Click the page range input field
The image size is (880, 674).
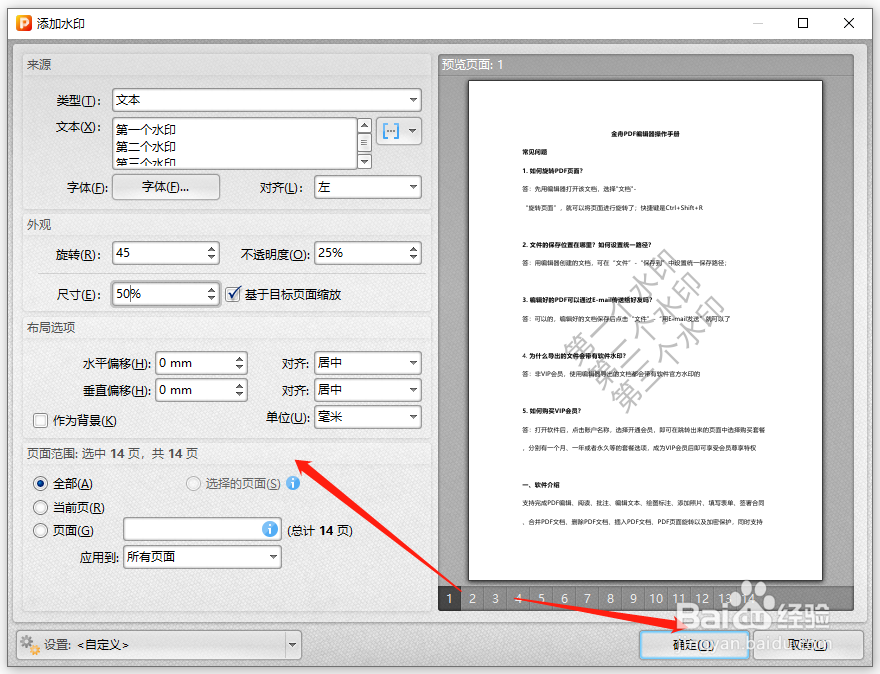coord(202,529)
